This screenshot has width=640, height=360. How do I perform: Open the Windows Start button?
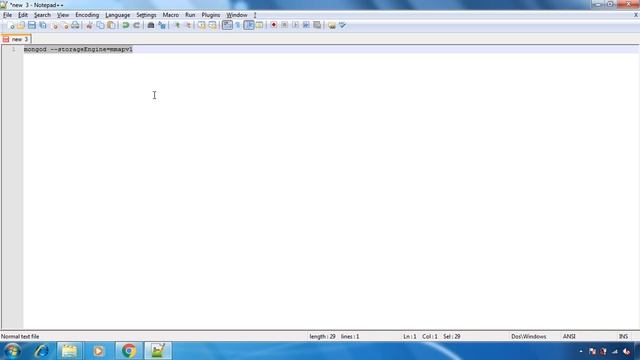[12, 351]
